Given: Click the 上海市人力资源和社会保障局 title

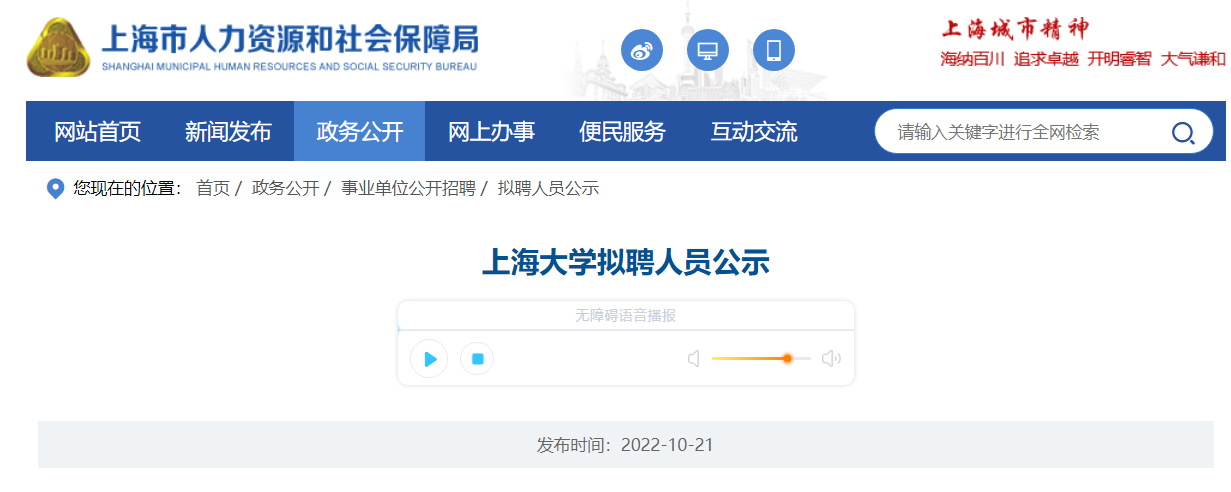Looking at the screenshot, I should pos(290,39).
